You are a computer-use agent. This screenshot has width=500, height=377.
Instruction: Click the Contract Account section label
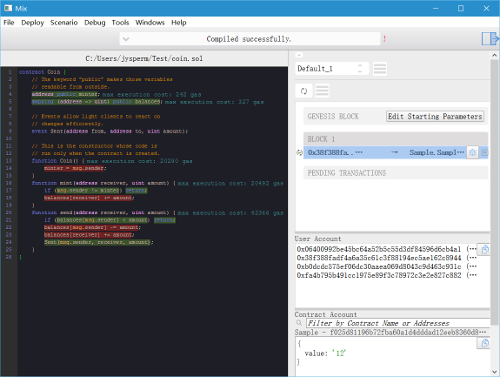[x=326, y=314]
